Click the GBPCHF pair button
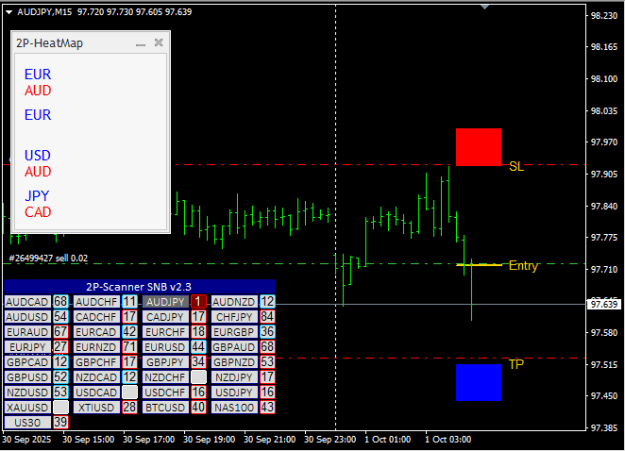Screen dimensions: 625x451 click(x=96, y=362)
